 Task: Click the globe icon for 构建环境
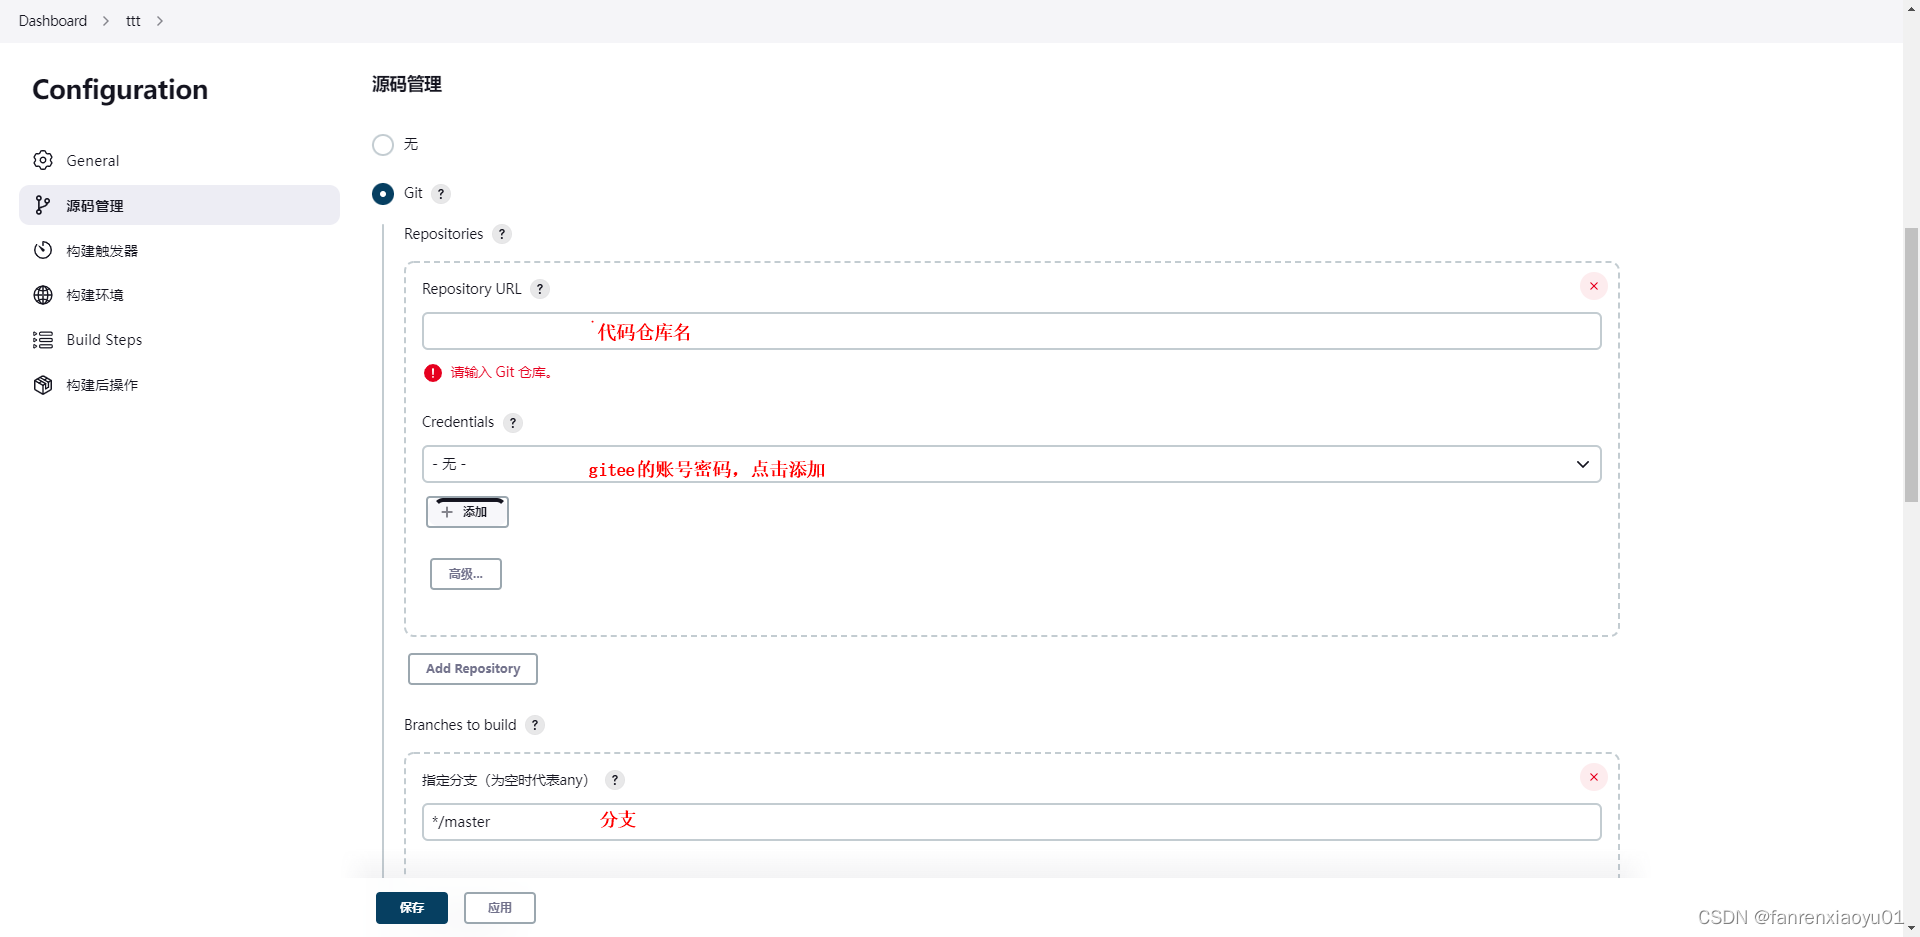point(43,295)
